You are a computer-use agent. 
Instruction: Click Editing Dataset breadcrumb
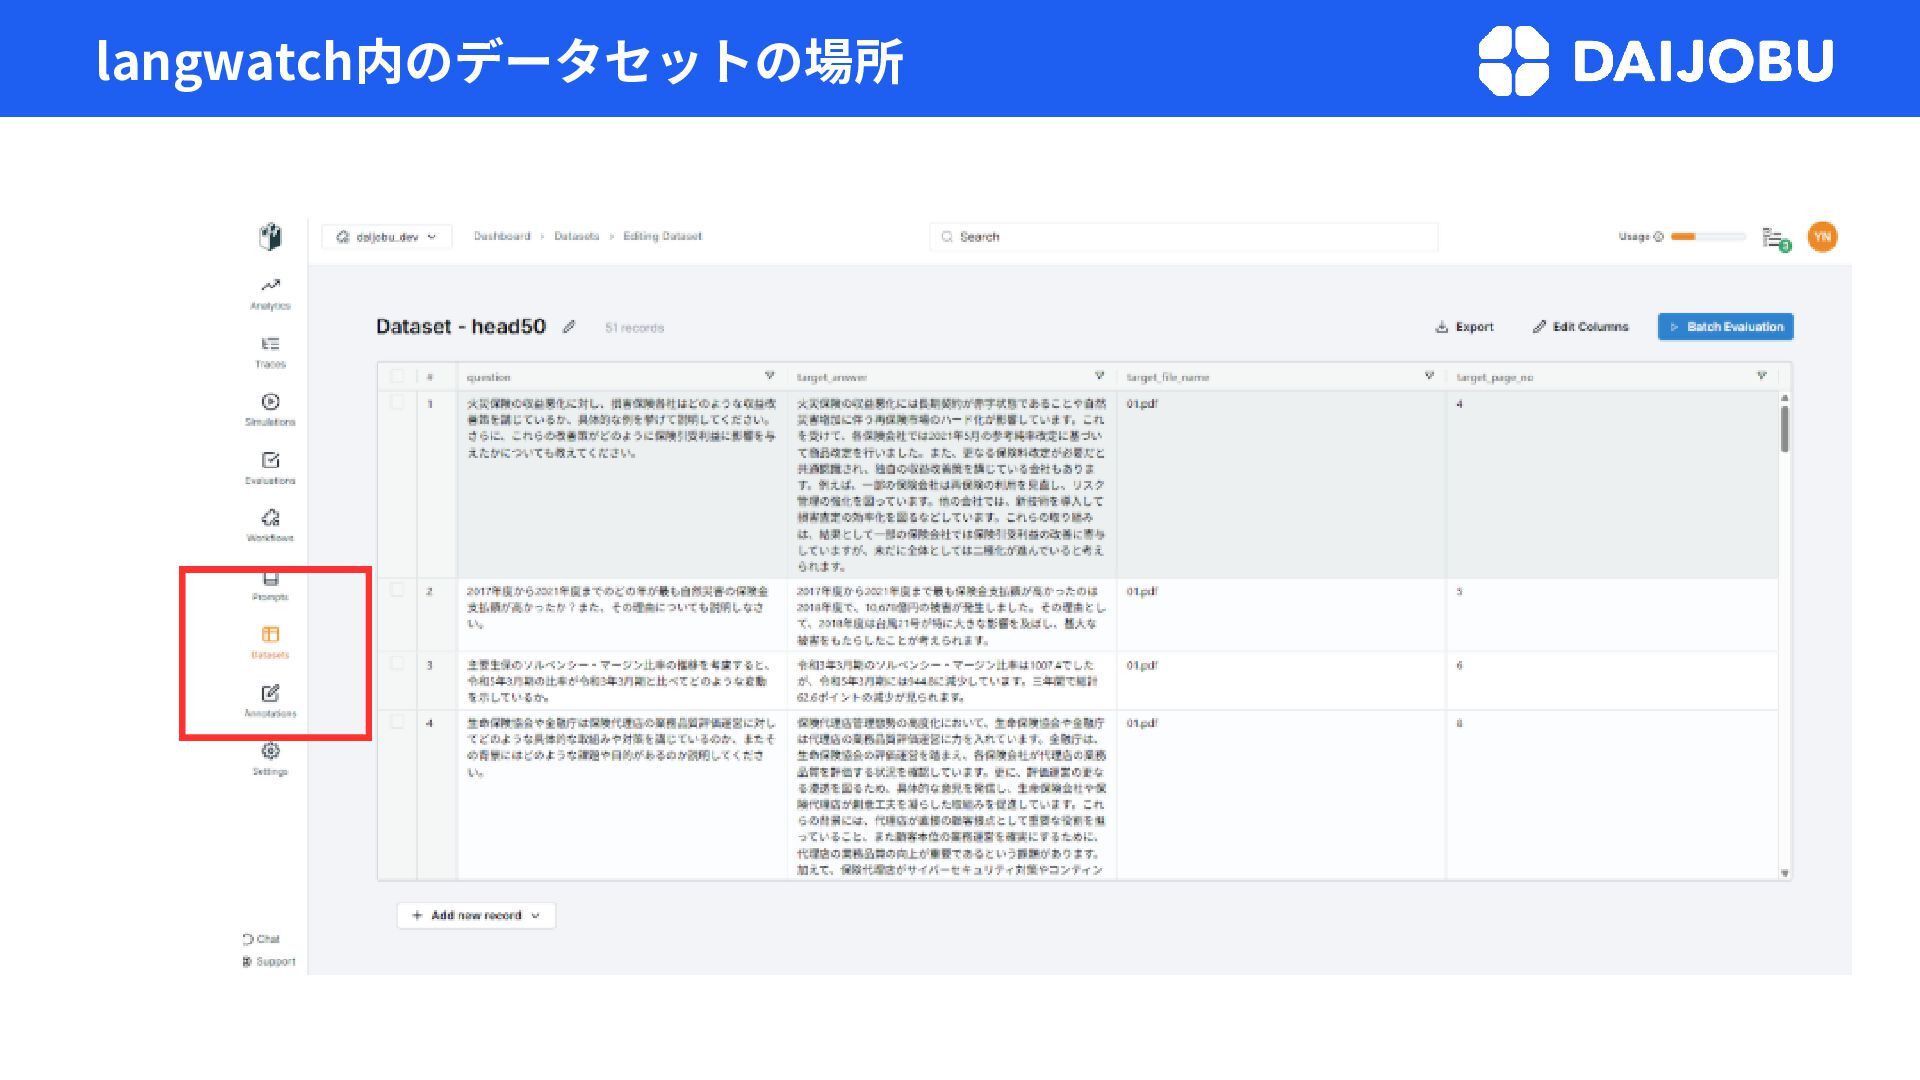pos(662,237)
